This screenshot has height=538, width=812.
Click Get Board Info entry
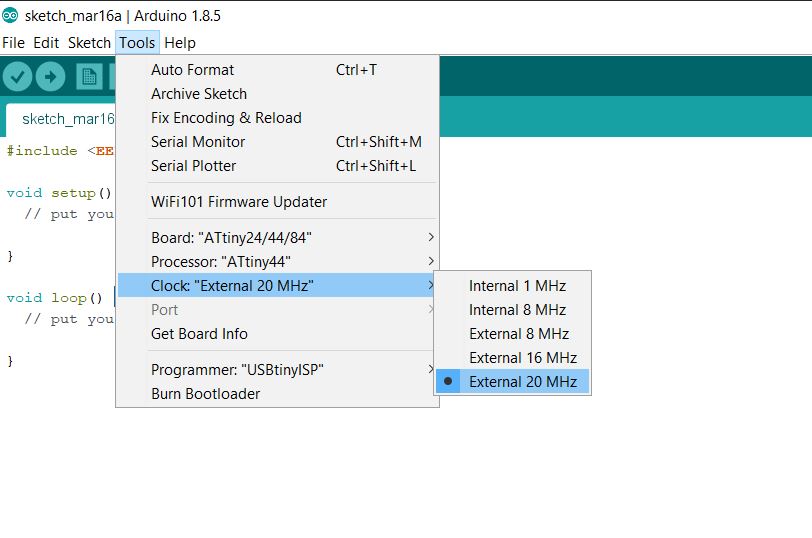click(199, 334)
